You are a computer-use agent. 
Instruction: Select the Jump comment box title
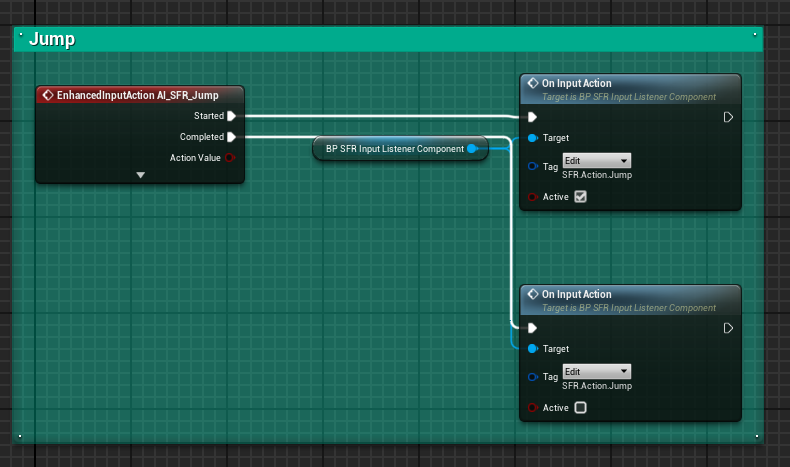click(52, 39)
